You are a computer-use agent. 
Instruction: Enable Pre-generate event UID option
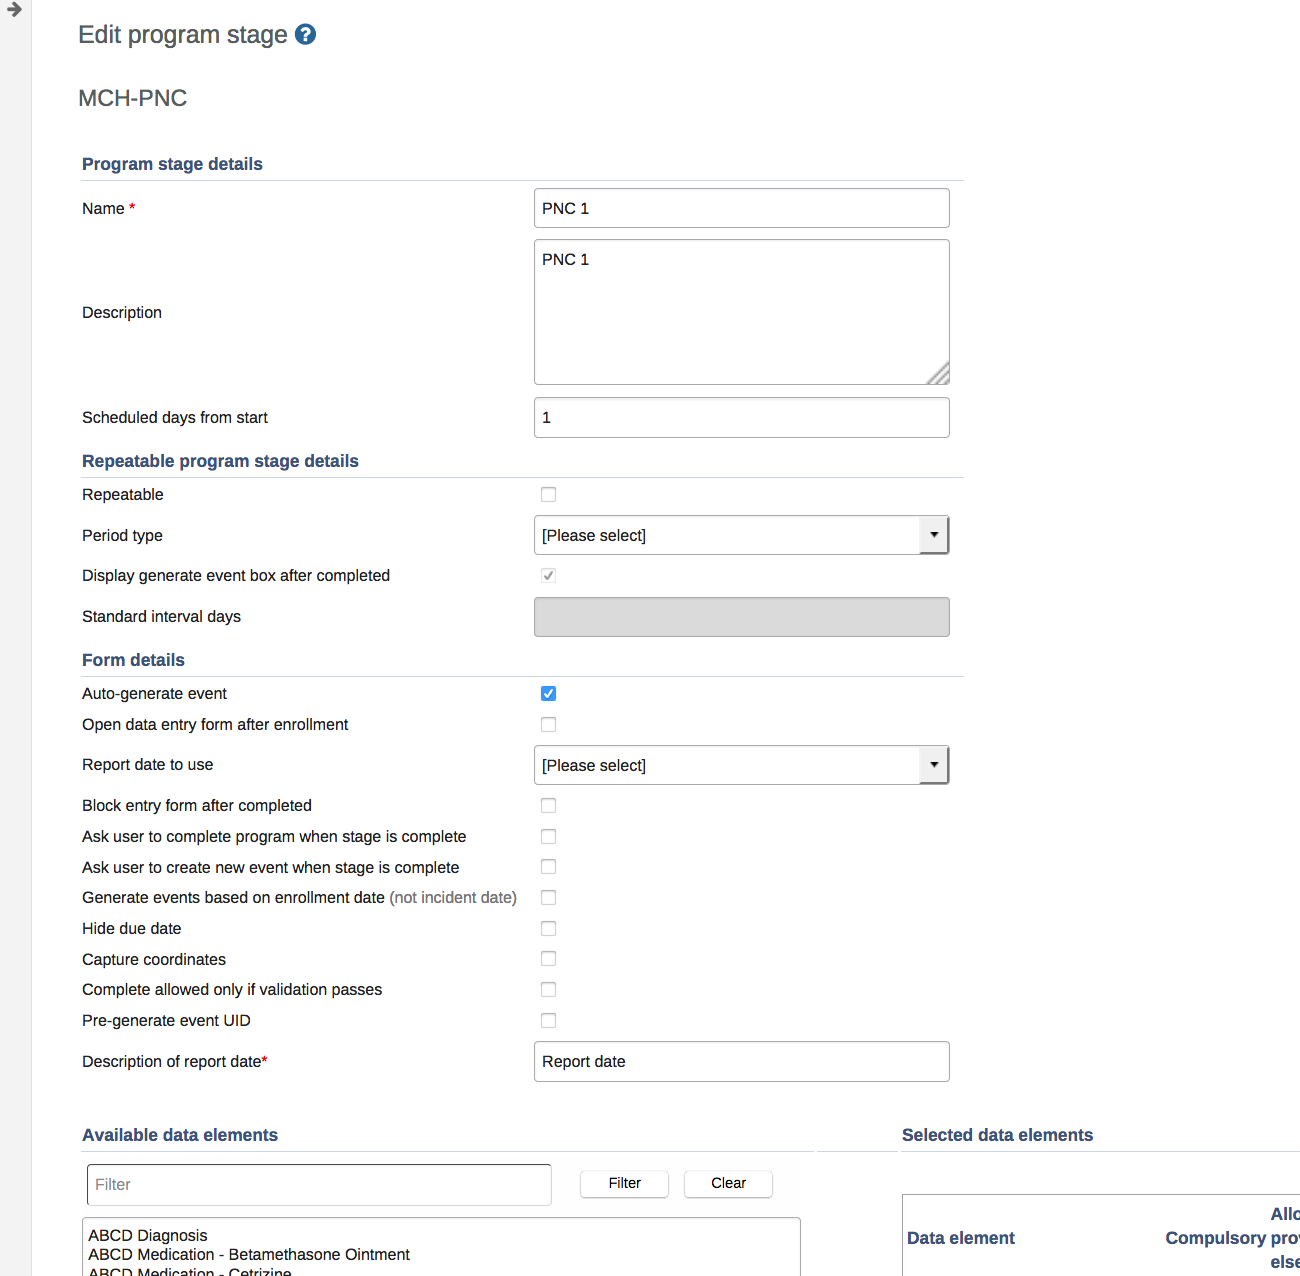pyautogui.click(x=548, y=1020)
